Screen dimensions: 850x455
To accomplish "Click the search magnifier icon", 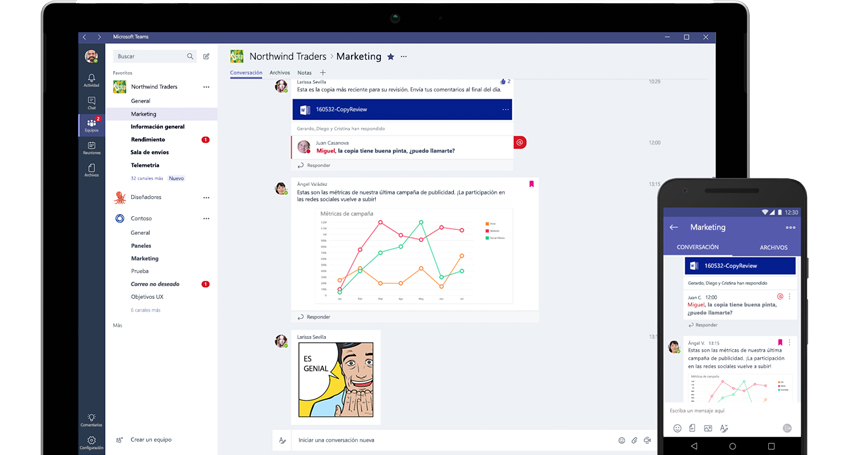I will coord(190,56).
